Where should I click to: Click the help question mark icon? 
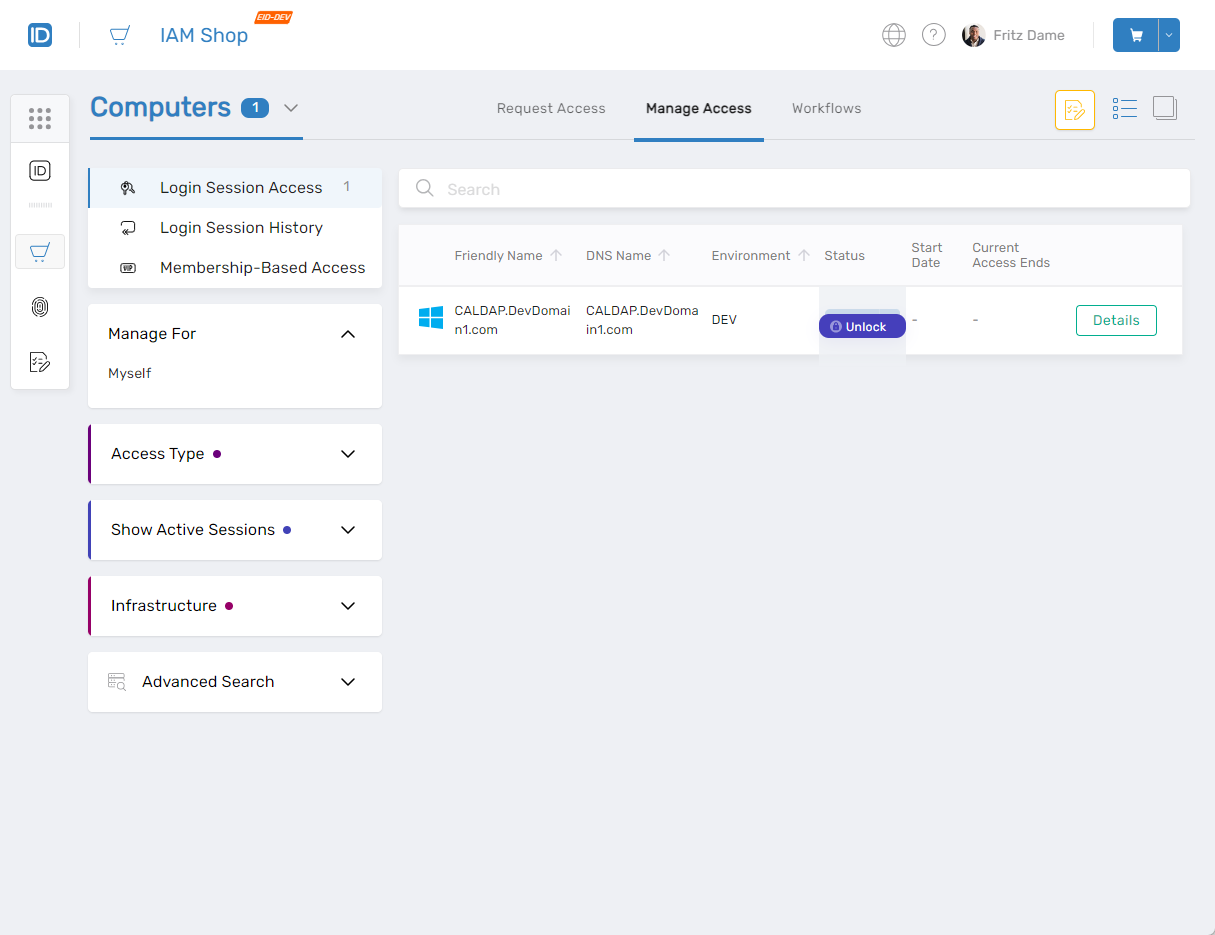(x=933, y=34)
